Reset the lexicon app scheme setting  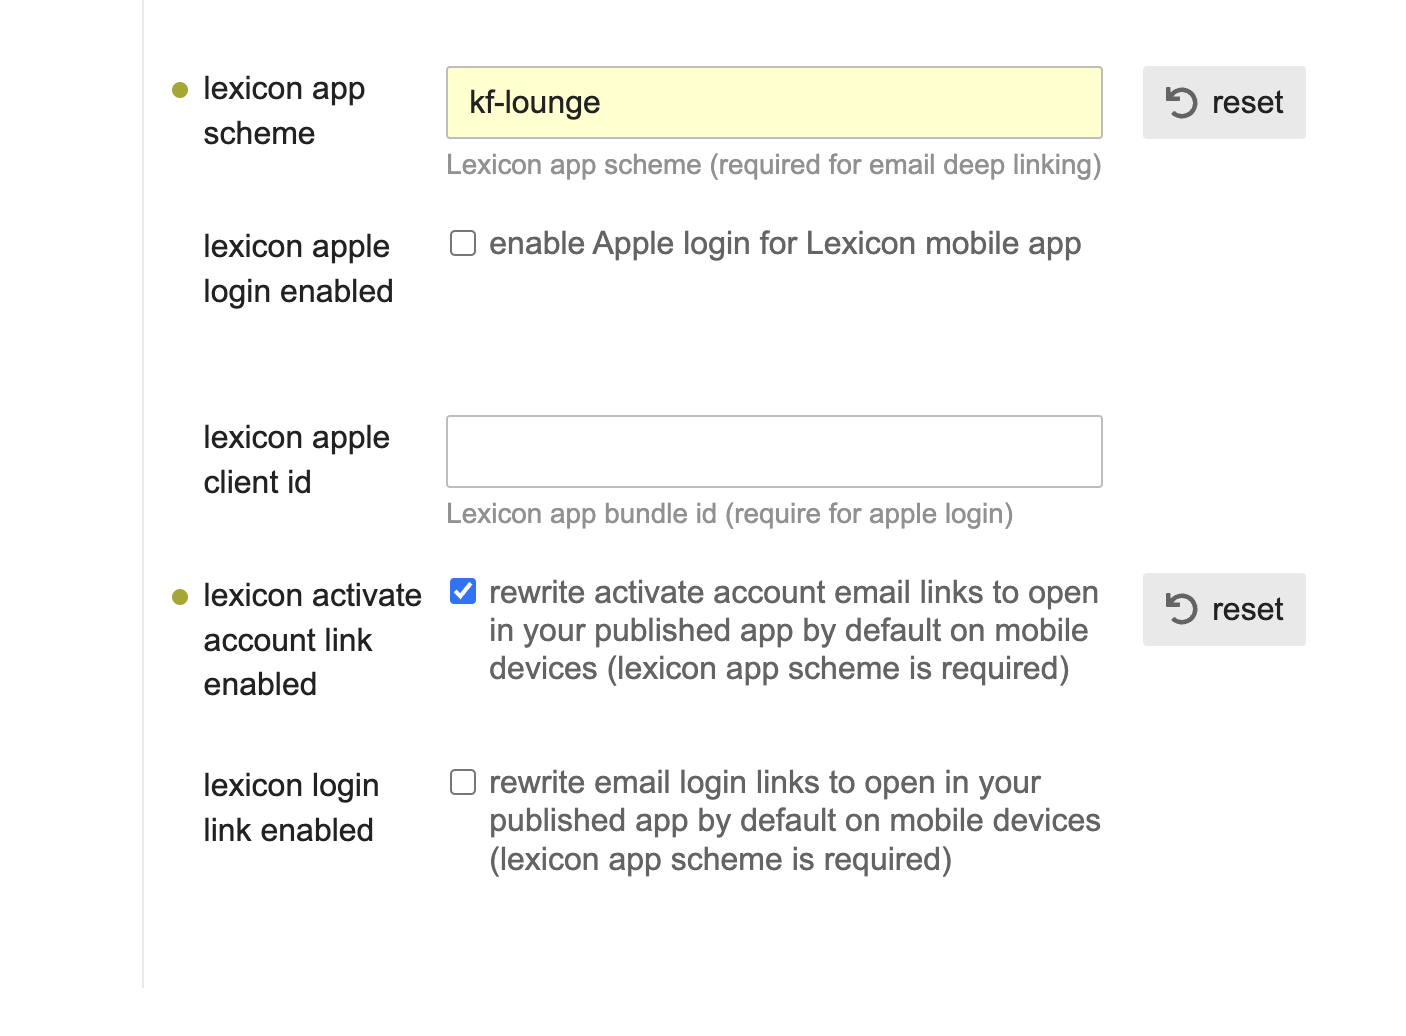(1224, 103)
